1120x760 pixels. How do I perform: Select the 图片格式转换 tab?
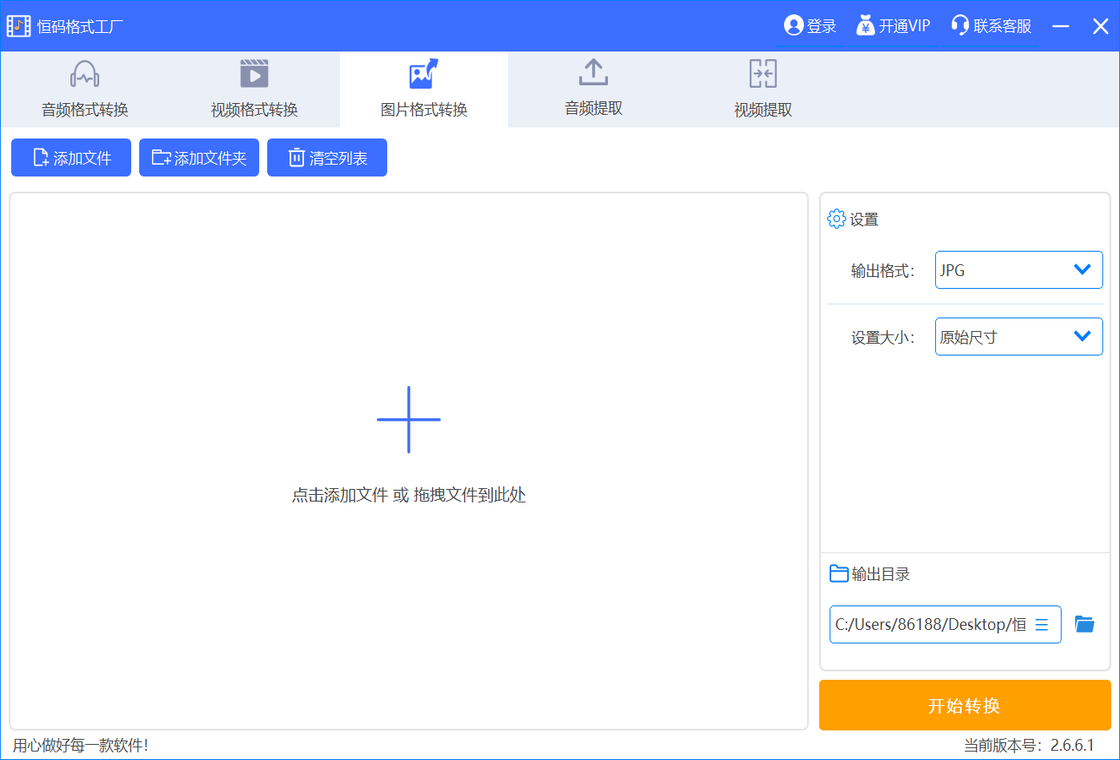pyautogui.click(x=424, y=109)
